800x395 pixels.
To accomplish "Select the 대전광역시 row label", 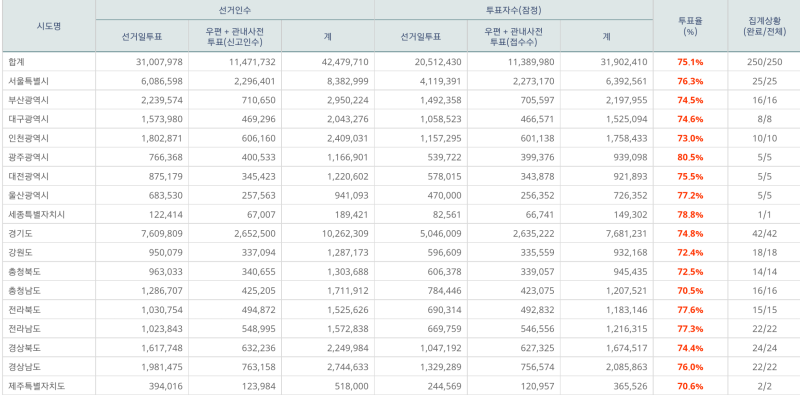I will tap(29, 177).
